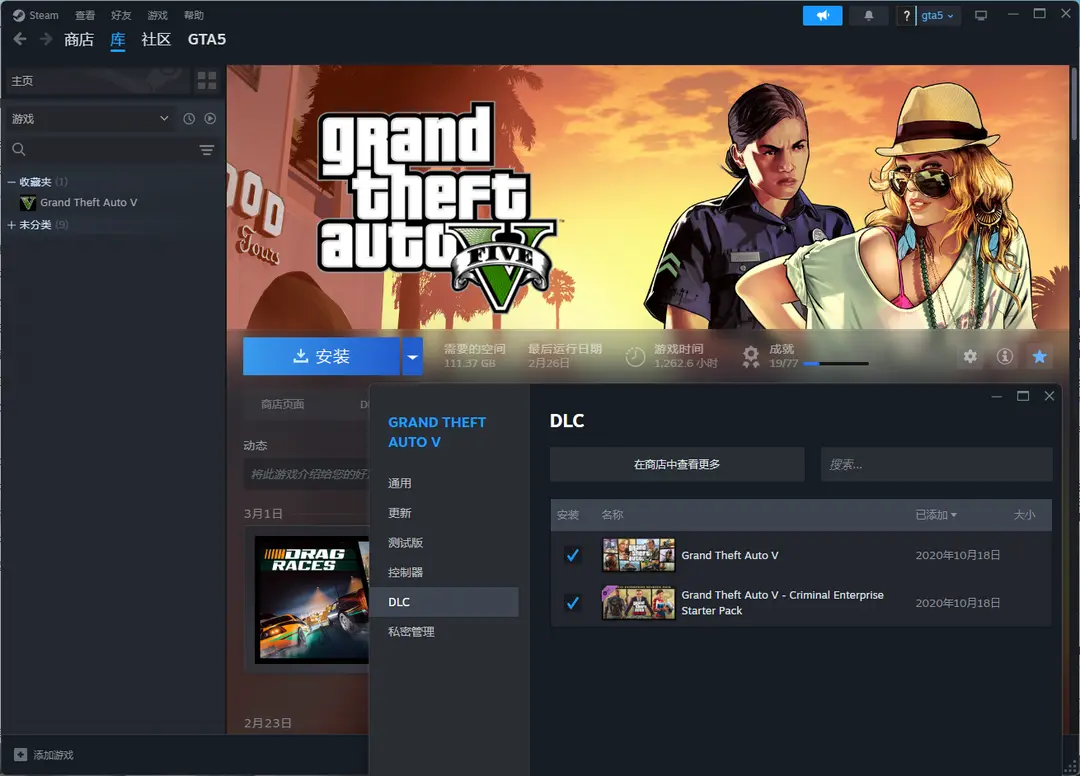Image resolution: width=1080 pixels, height=776 pixels.
Task: Open game settings gear icon
Action: [970, 356]
